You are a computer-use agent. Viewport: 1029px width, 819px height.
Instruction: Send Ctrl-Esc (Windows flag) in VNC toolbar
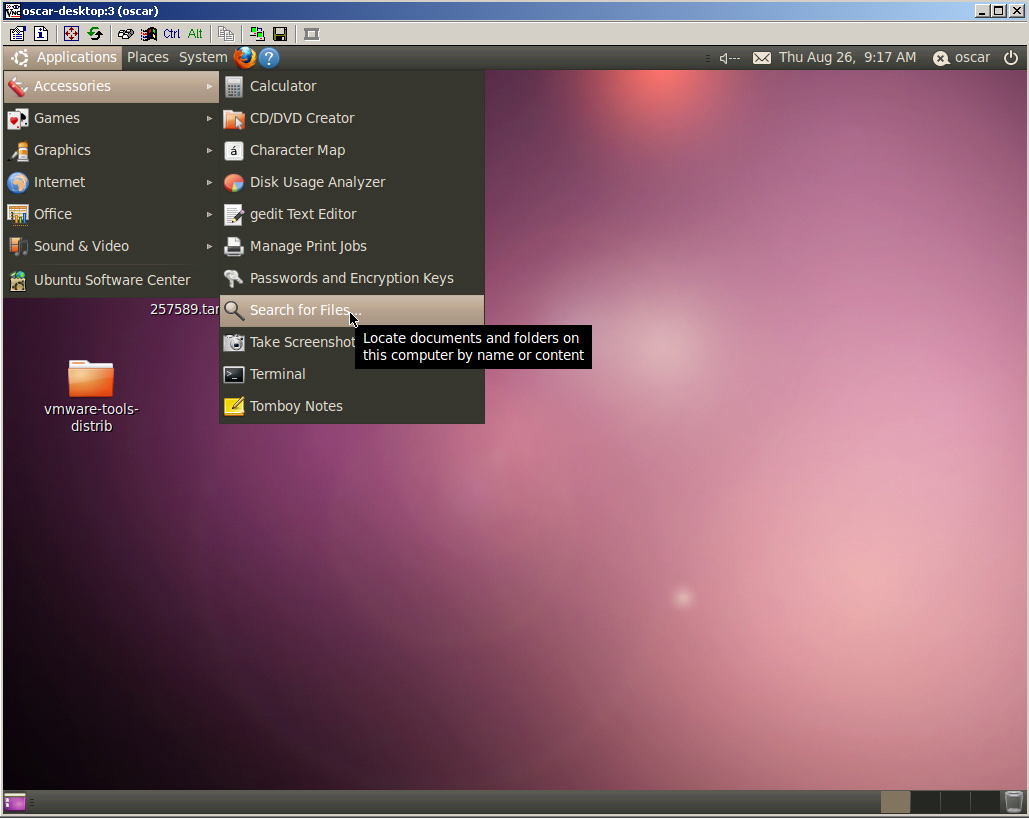[149, 34]
